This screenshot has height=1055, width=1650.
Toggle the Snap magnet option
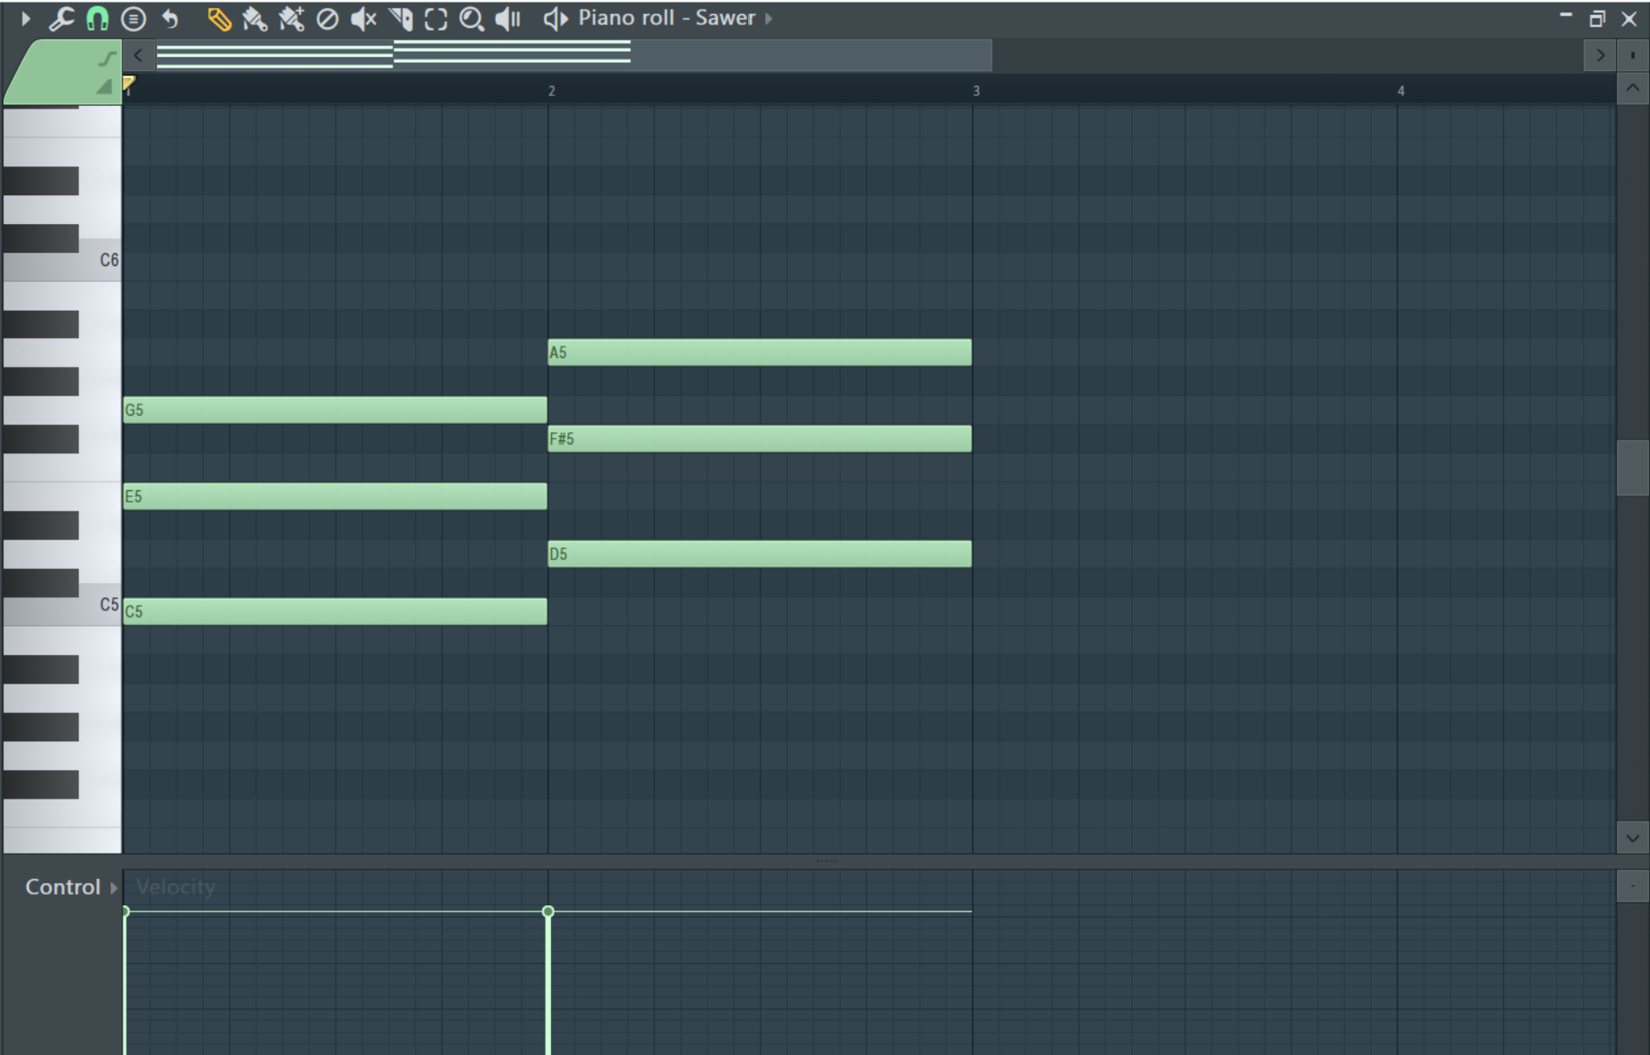click(x=97, y=18)
